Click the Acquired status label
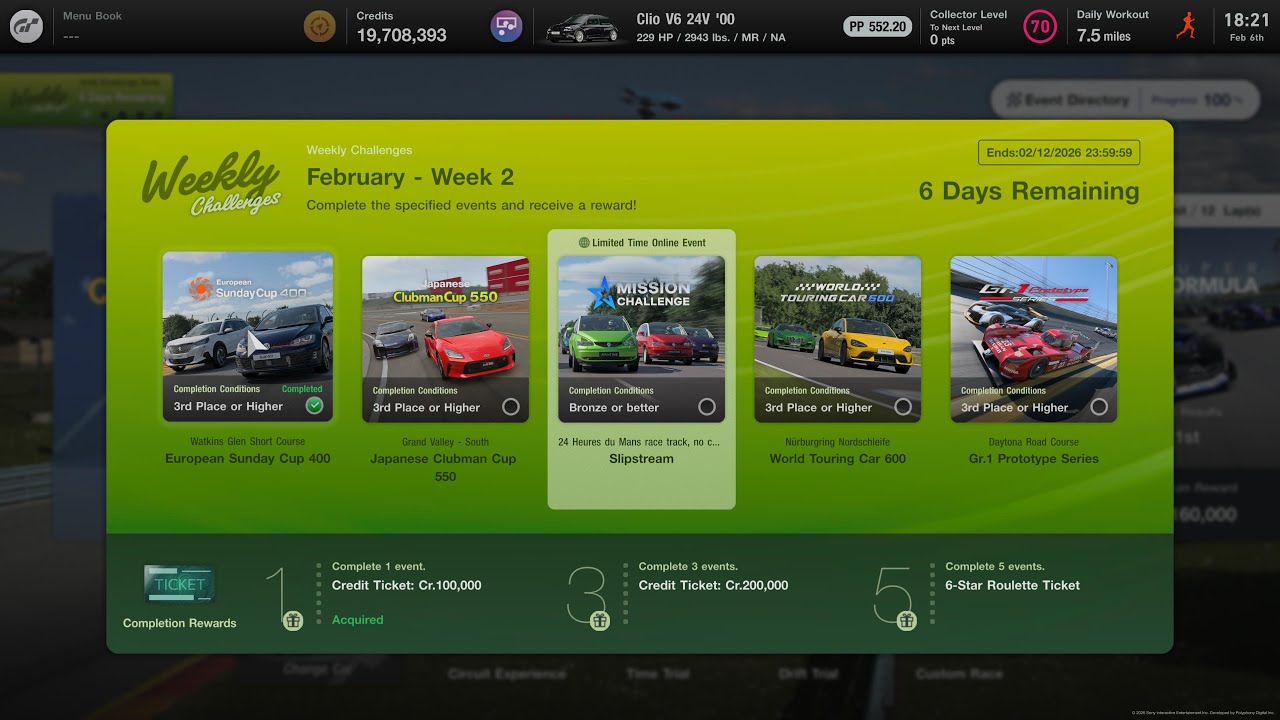The width and height of the screenshot is (1280, 720). pyautogui.click(x=357, y=620)
